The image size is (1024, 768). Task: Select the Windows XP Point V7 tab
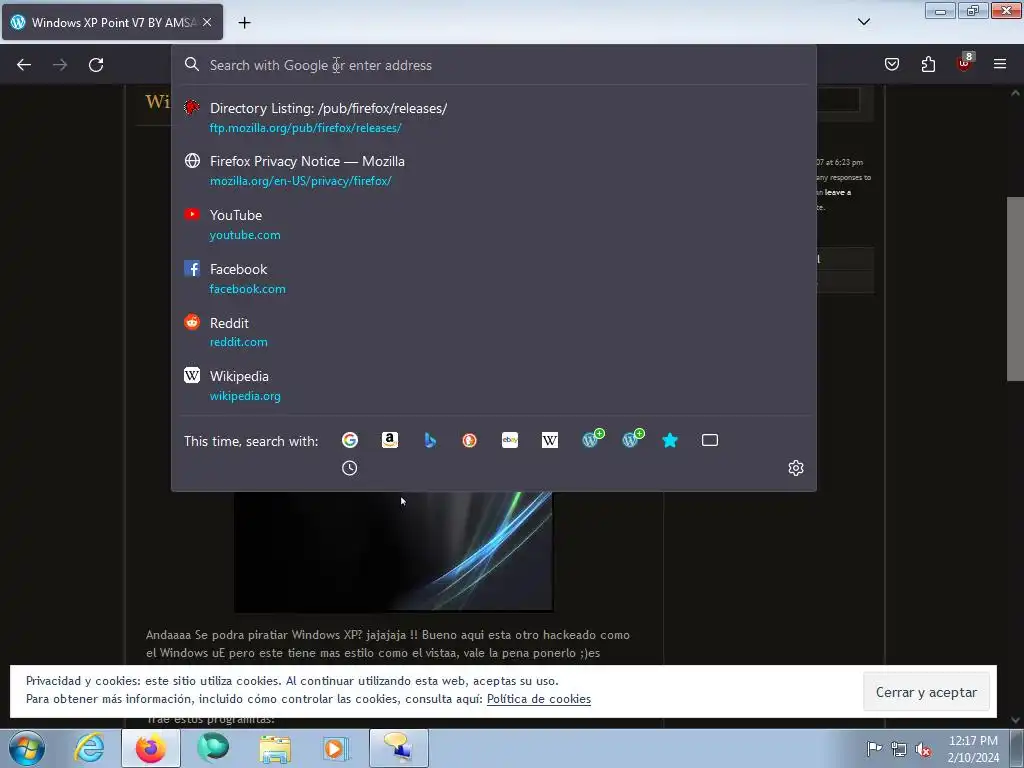point(112,22)
